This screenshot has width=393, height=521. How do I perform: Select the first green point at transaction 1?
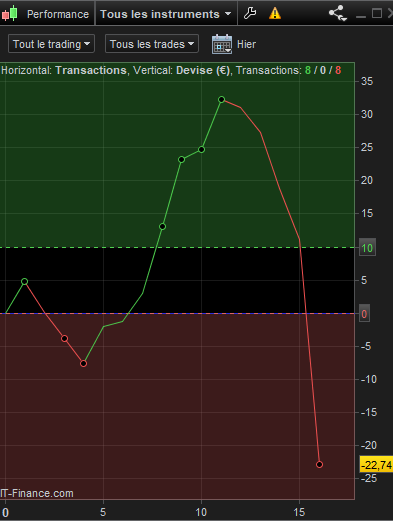[x=25, y=281]
